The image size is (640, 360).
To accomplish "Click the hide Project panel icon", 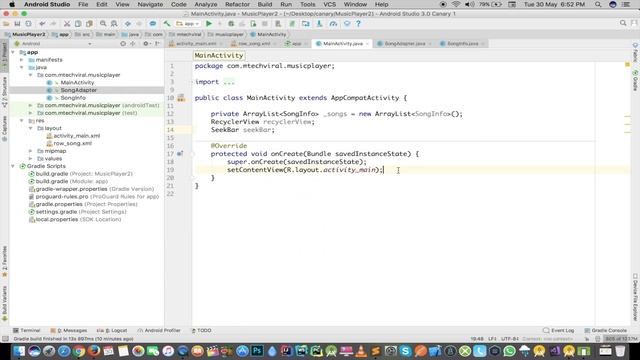I will coord(157,43).
